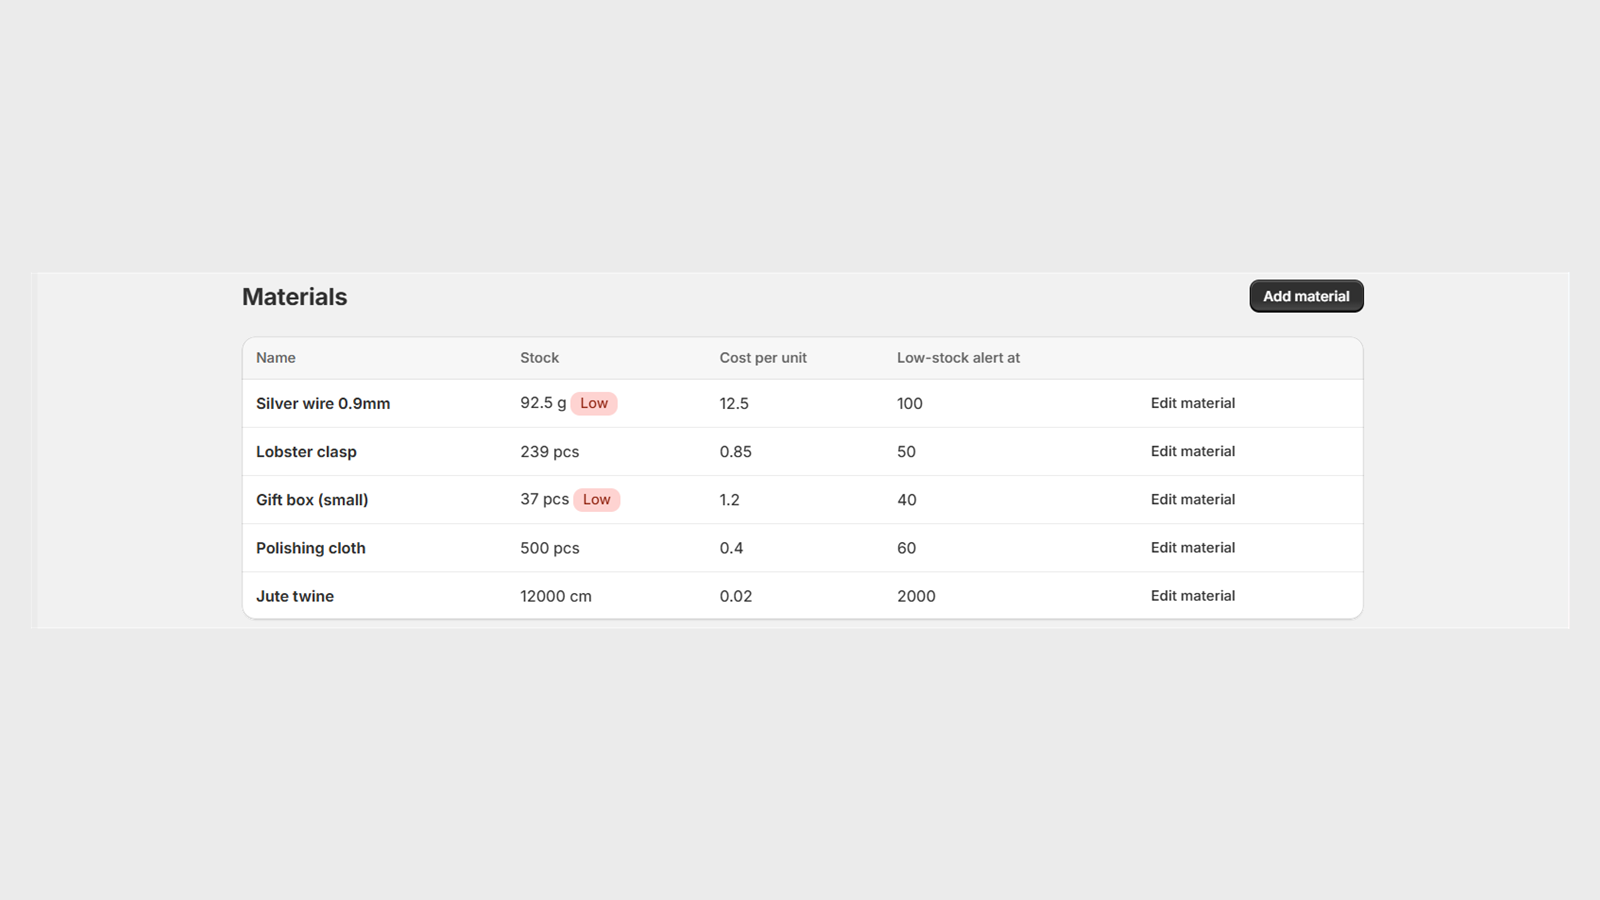This screenshot has height=900, width=1600.
Task: Click the Cost per unit column header
Action: [763, 357]
